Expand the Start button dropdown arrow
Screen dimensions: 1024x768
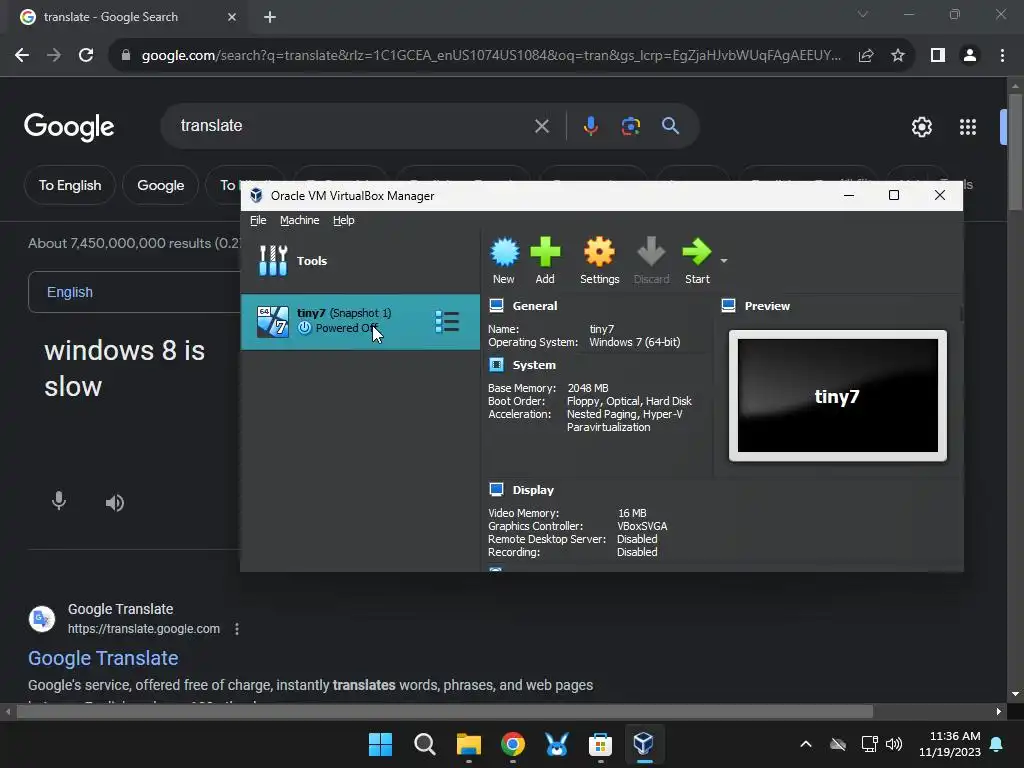coord(724,261)
